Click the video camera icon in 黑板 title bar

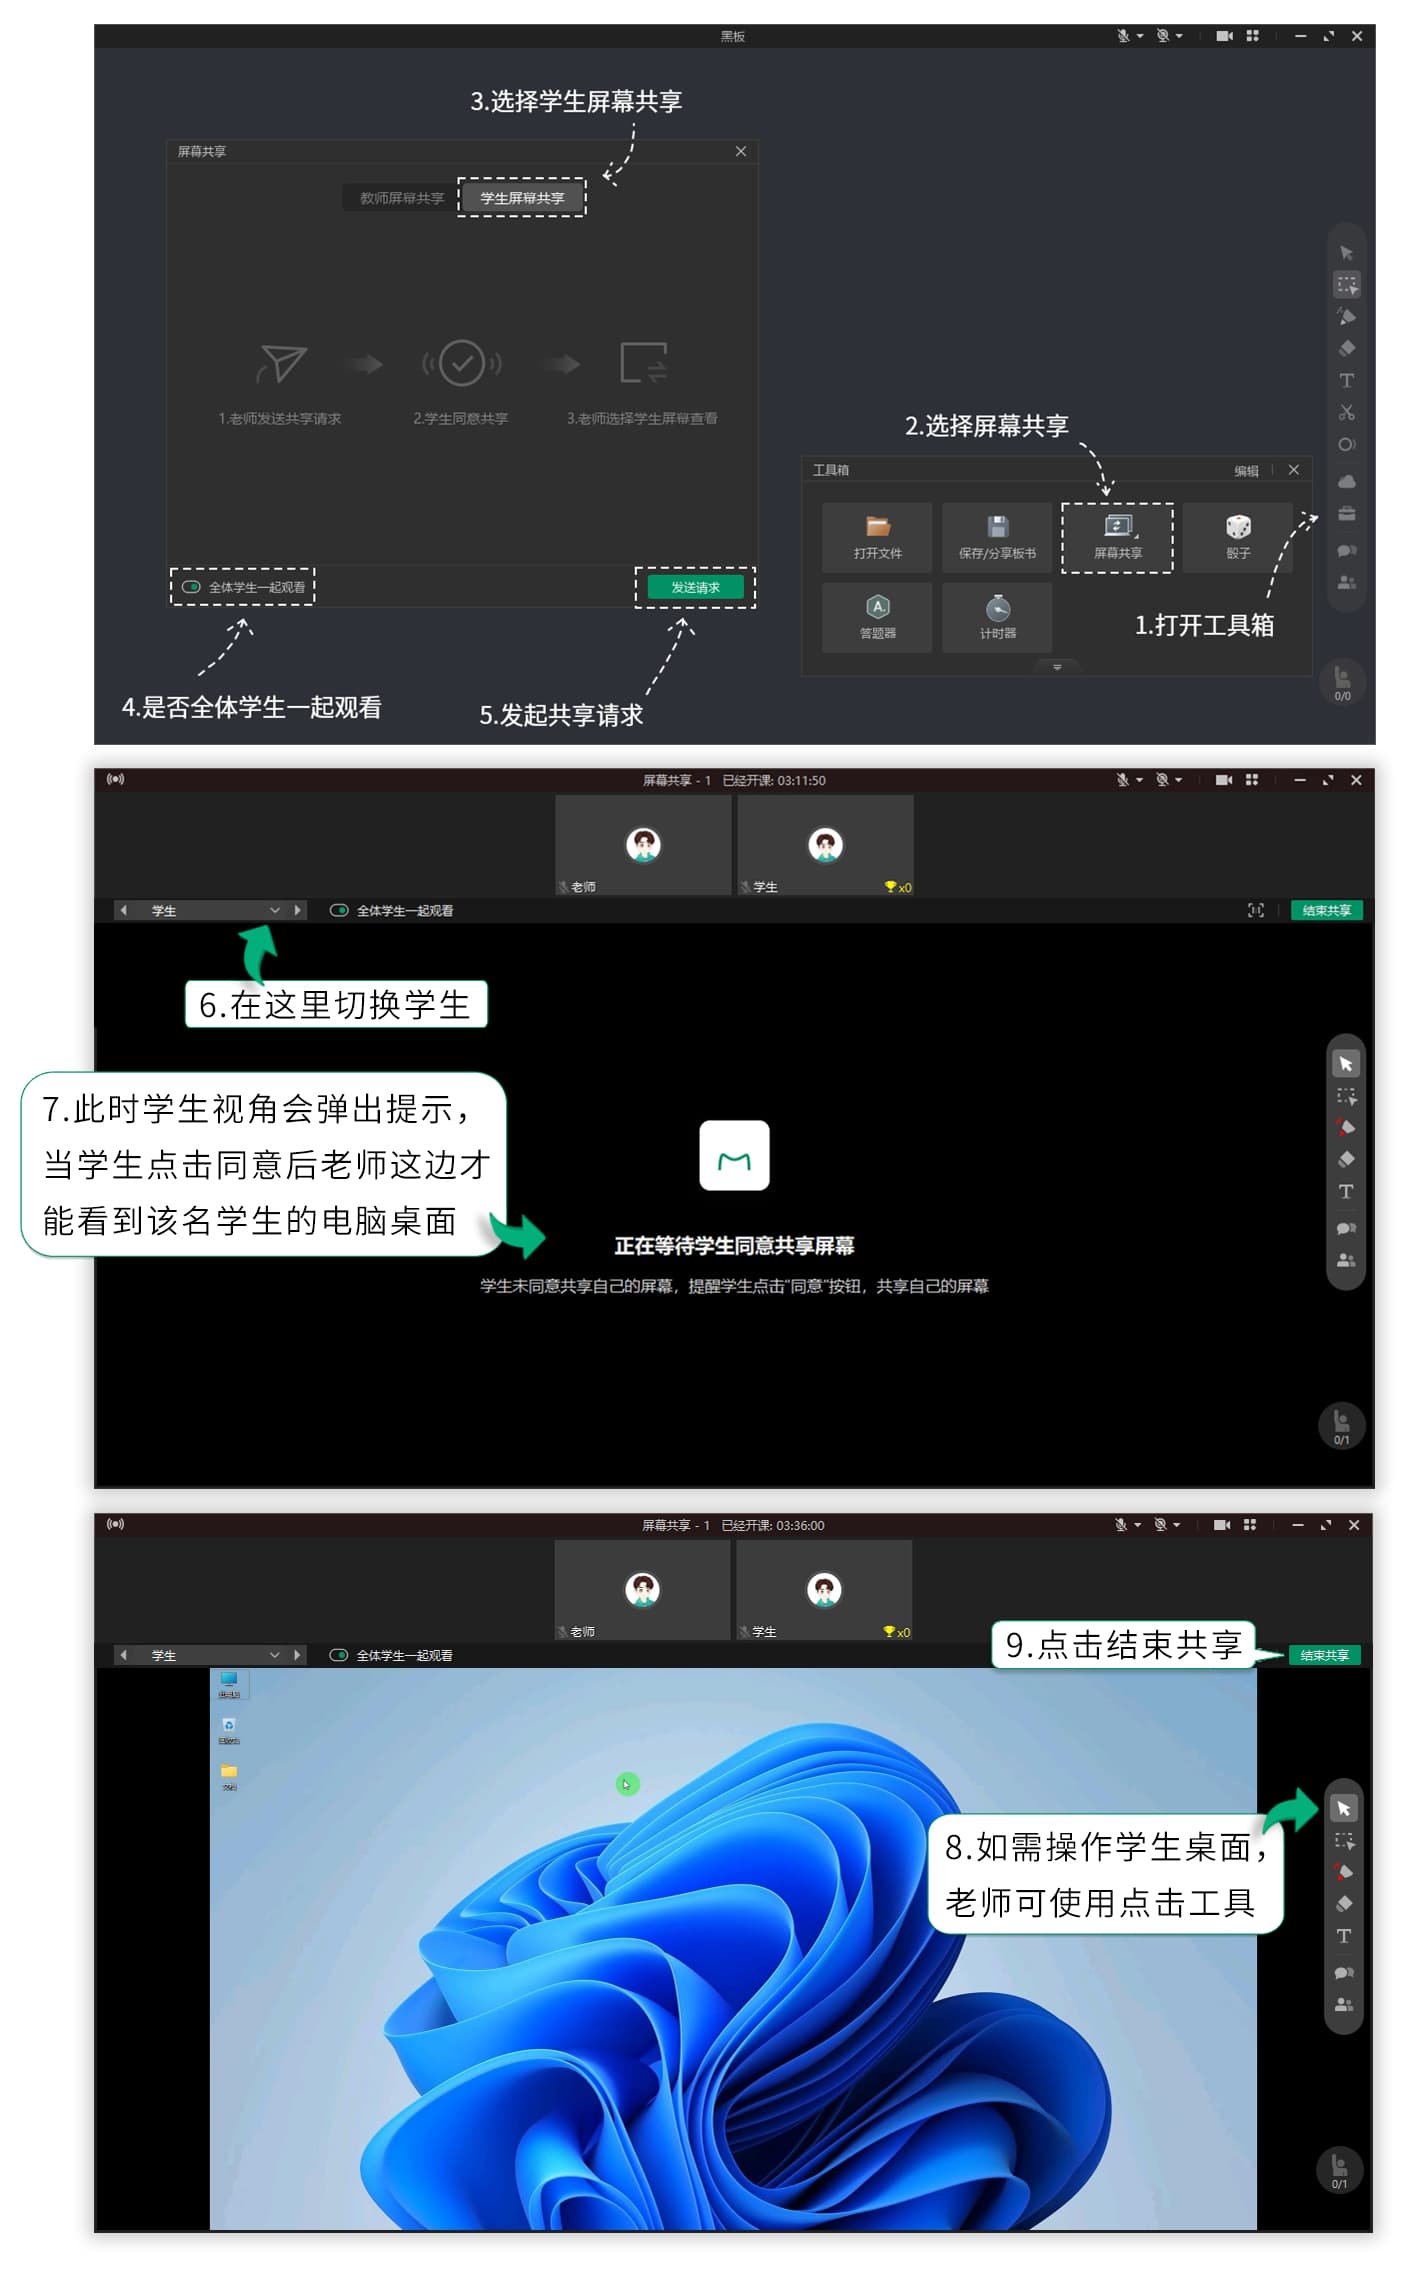(x=1224, y=36)
